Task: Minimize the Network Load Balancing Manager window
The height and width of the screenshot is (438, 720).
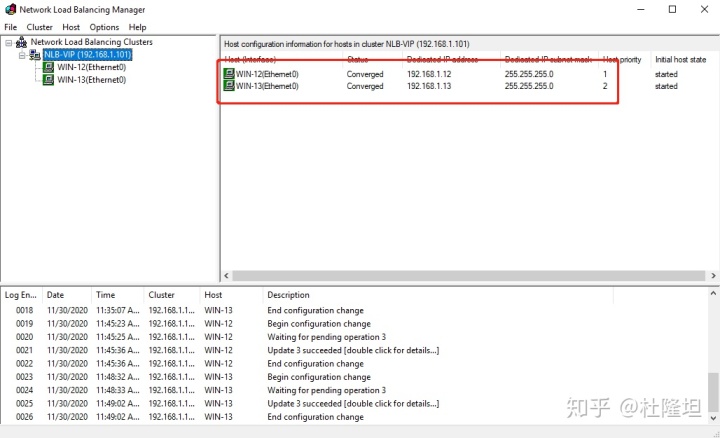Action: [641, 9]
